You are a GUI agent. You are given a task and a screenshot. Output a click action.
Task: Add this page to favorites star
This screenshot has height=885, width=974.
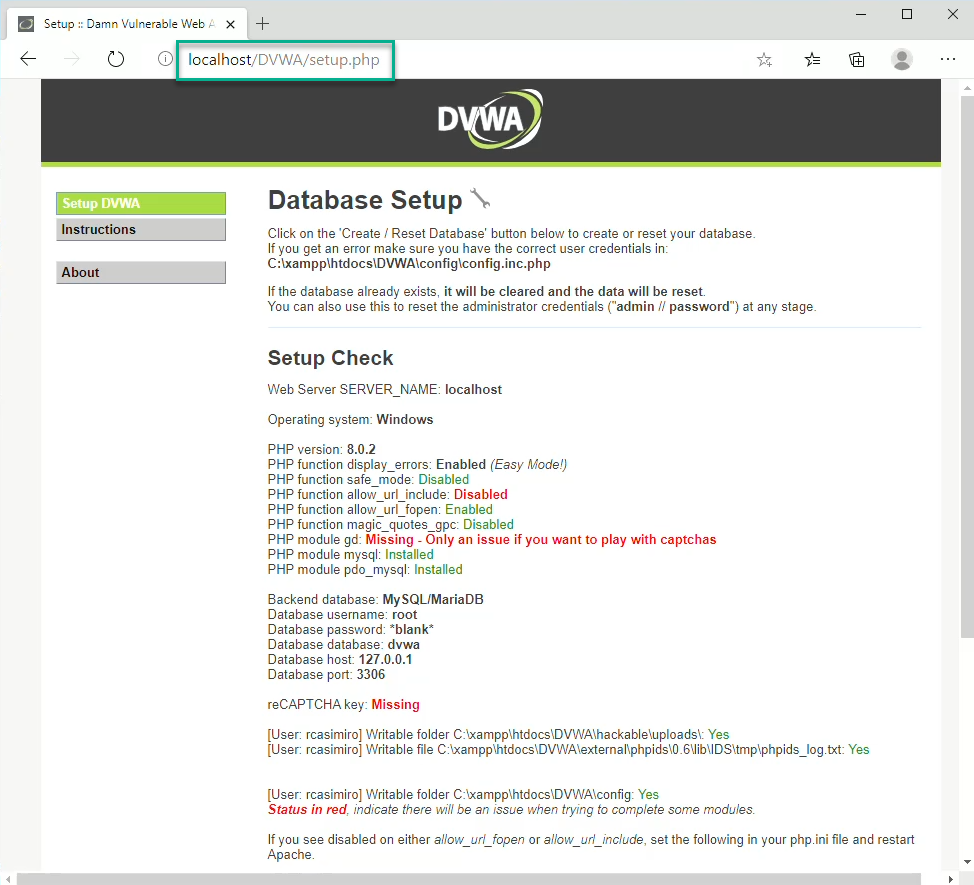(x=764, y=60)
